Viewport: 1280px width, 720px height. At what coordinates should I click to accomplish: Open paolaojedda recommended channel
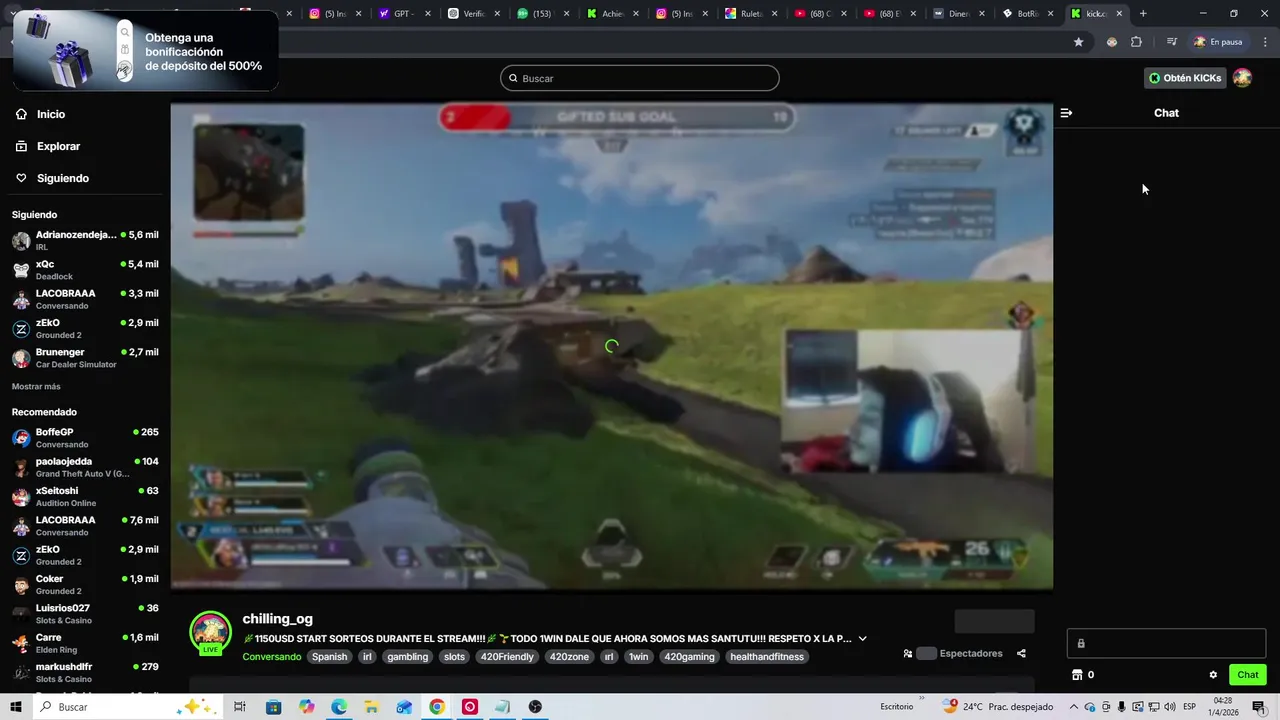pos(85,467)
